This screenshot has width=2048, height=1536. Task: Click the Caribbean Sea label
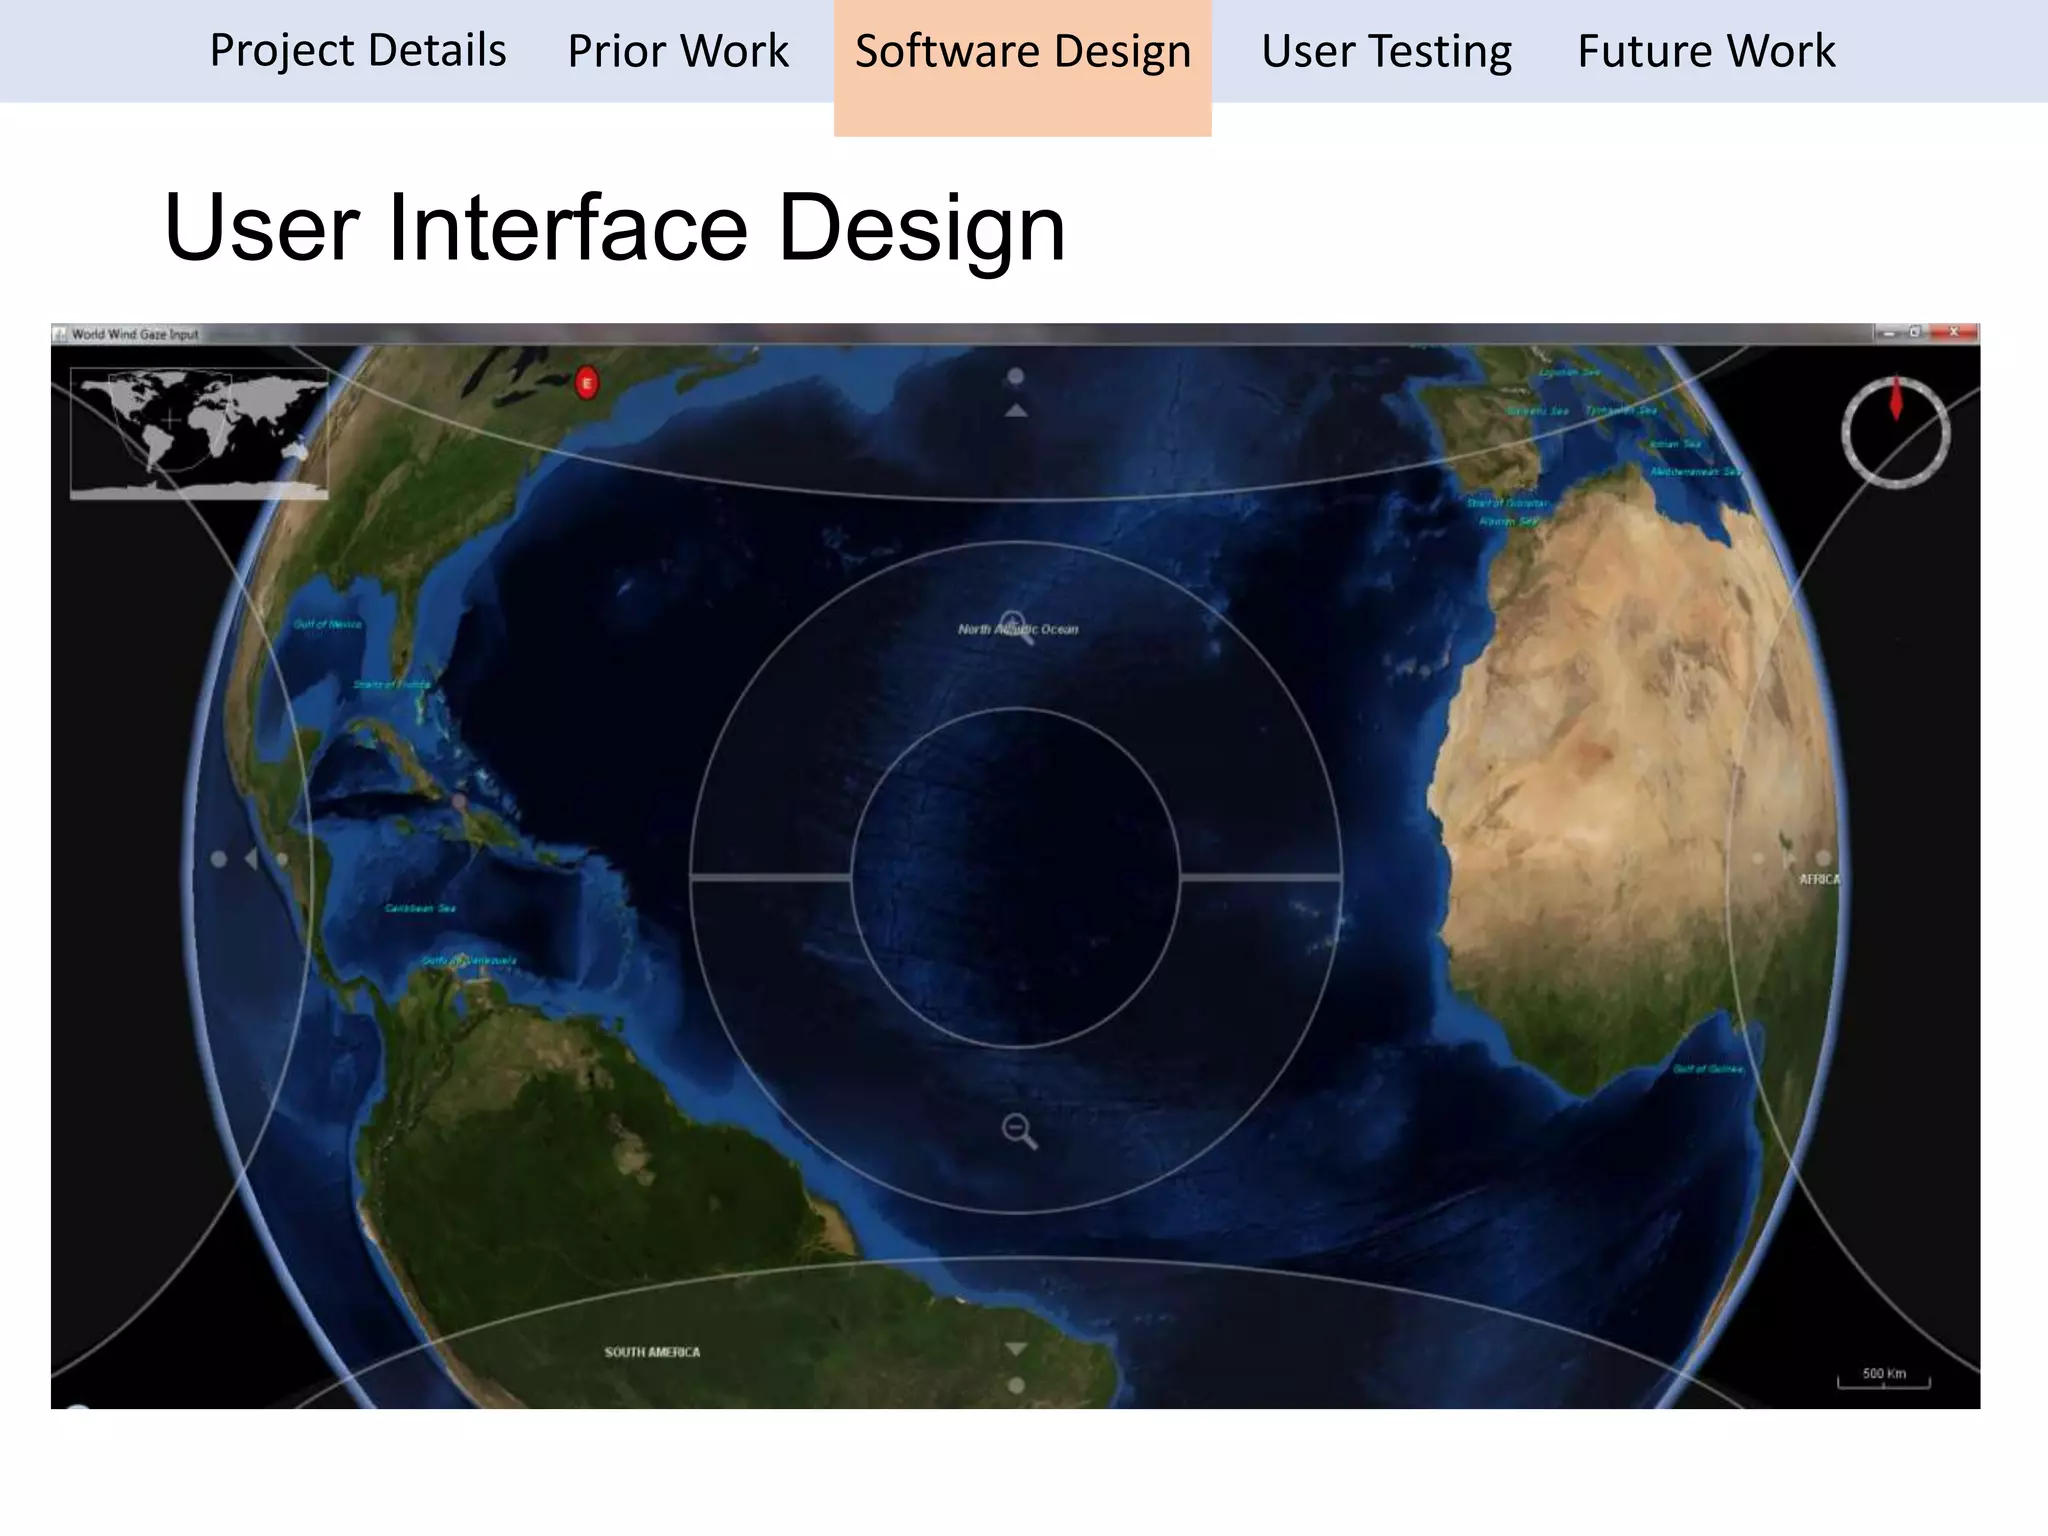tap(420, 908)
